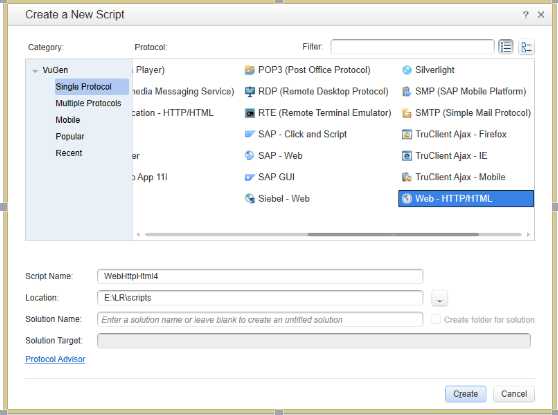558x415 pixels.
Task: Choose the RDP Remote Desktop Protocol icon
Action: 250,91
